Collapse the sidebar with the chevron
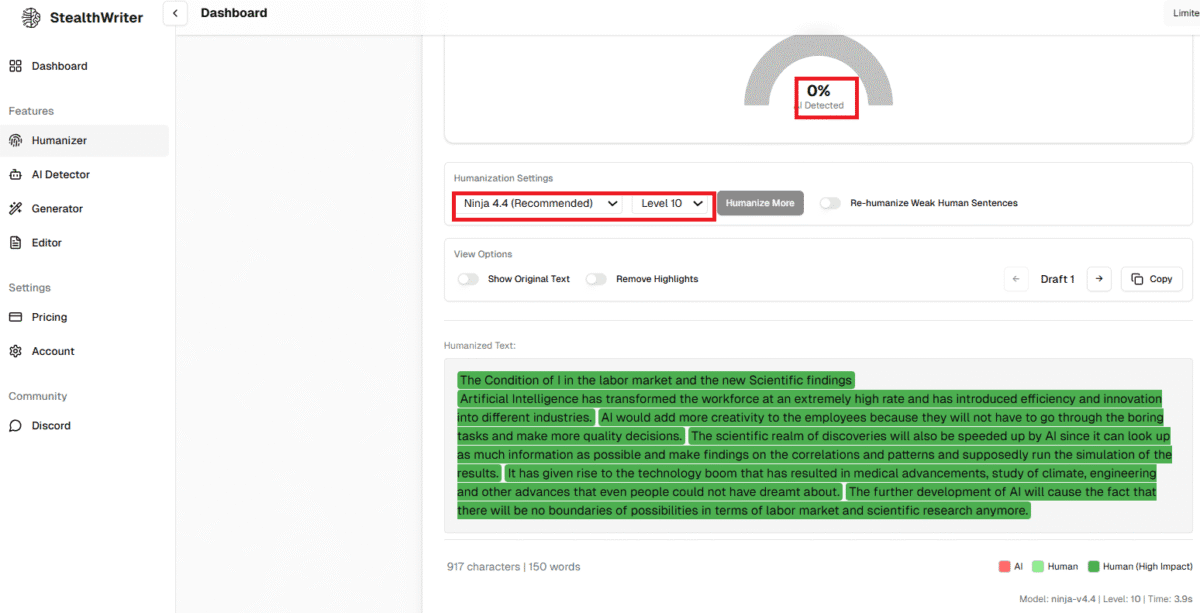Viewport: 1200px width, 613px height. coord(175,13)
